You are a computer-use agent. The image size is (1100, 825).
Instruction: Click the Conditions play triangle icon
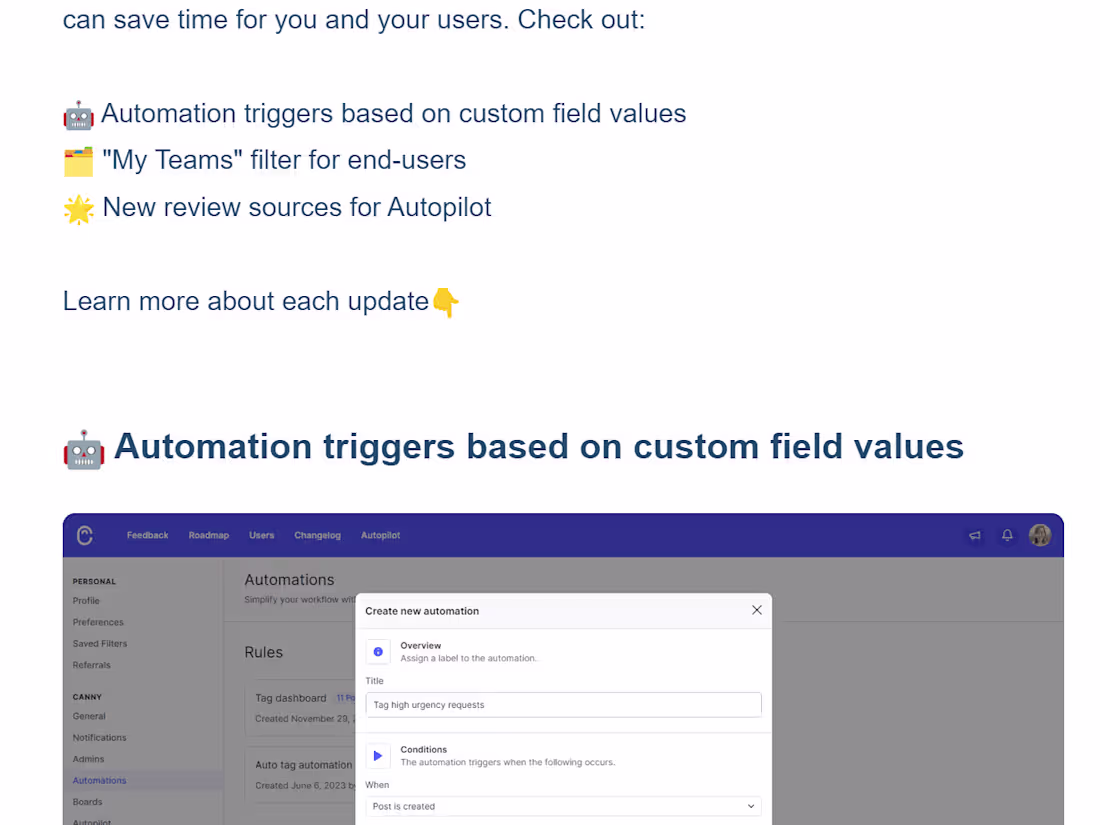(378, 755)
